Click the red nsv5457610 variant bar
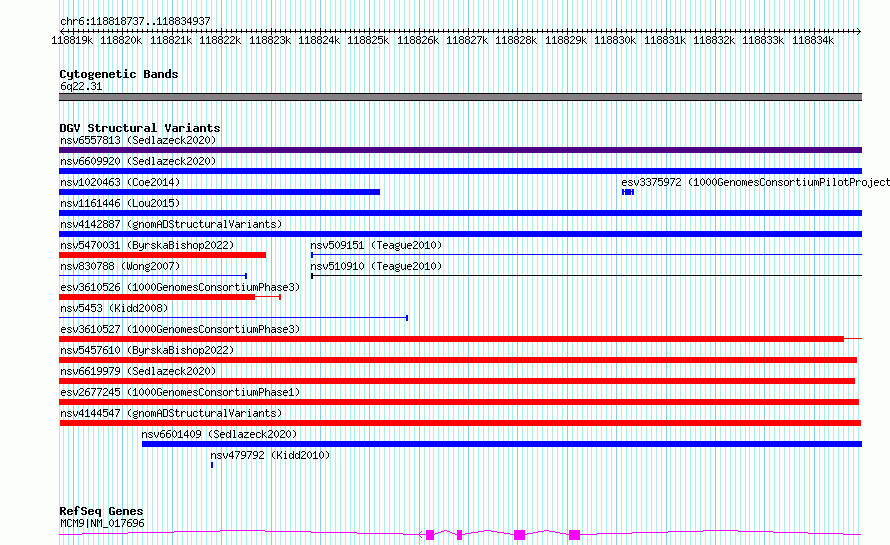The image size is (890, 545). pos(458,360)
